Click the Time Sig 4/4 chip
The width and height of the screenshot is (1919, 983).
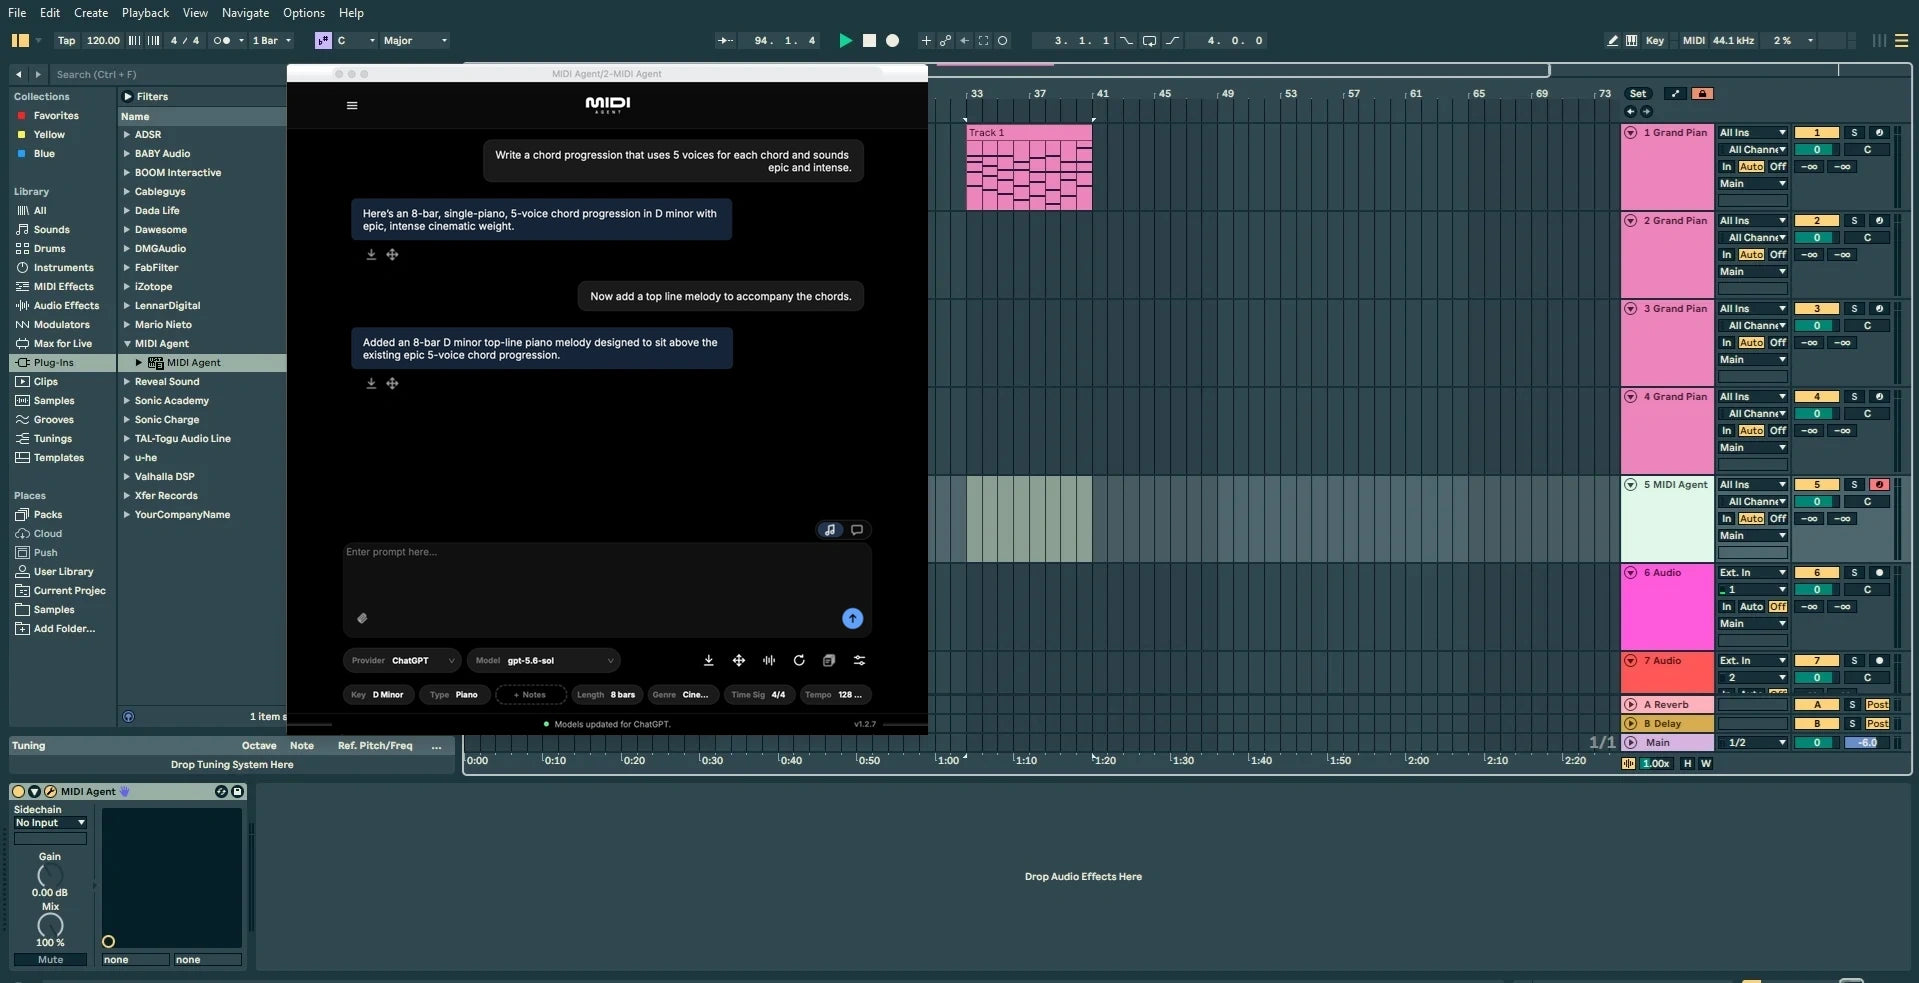click(758, 695)
